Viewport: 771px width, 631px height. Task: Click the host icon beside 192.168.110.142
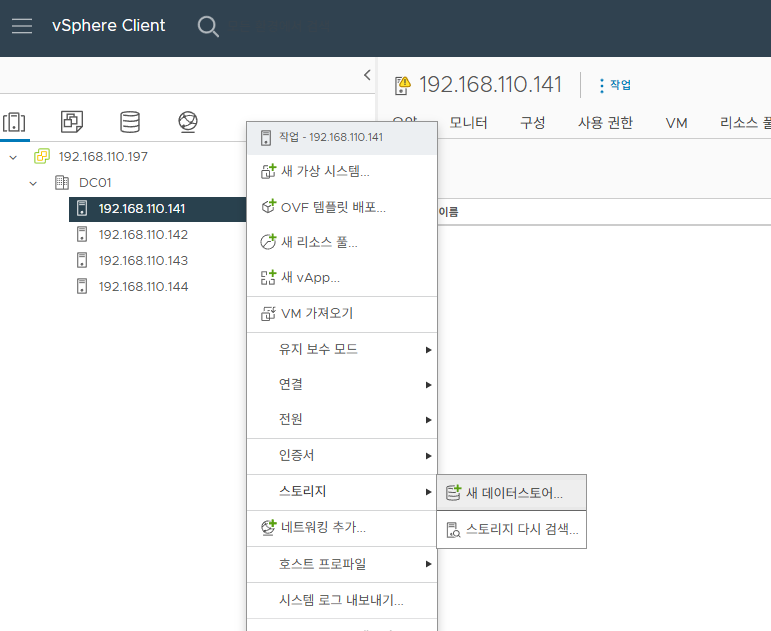[x=82, y=234]
